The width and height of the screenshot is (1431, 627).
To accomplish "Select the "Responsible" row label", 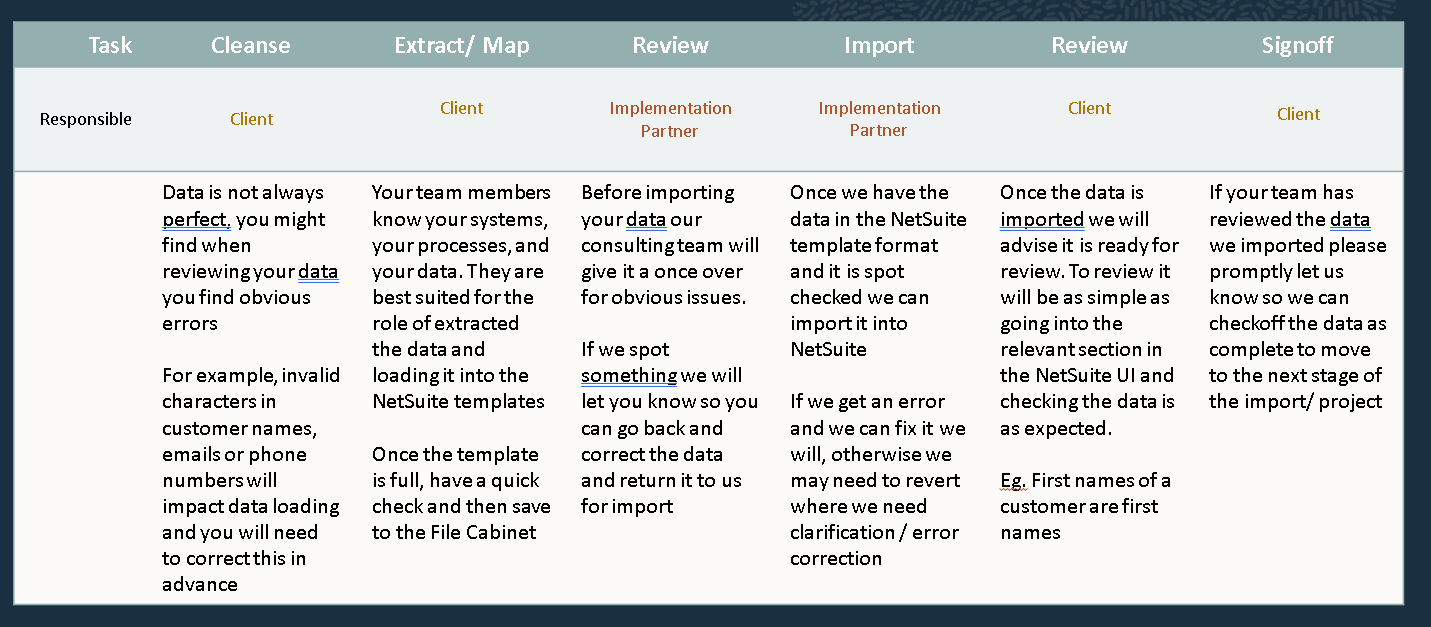I will coord(86,119).
